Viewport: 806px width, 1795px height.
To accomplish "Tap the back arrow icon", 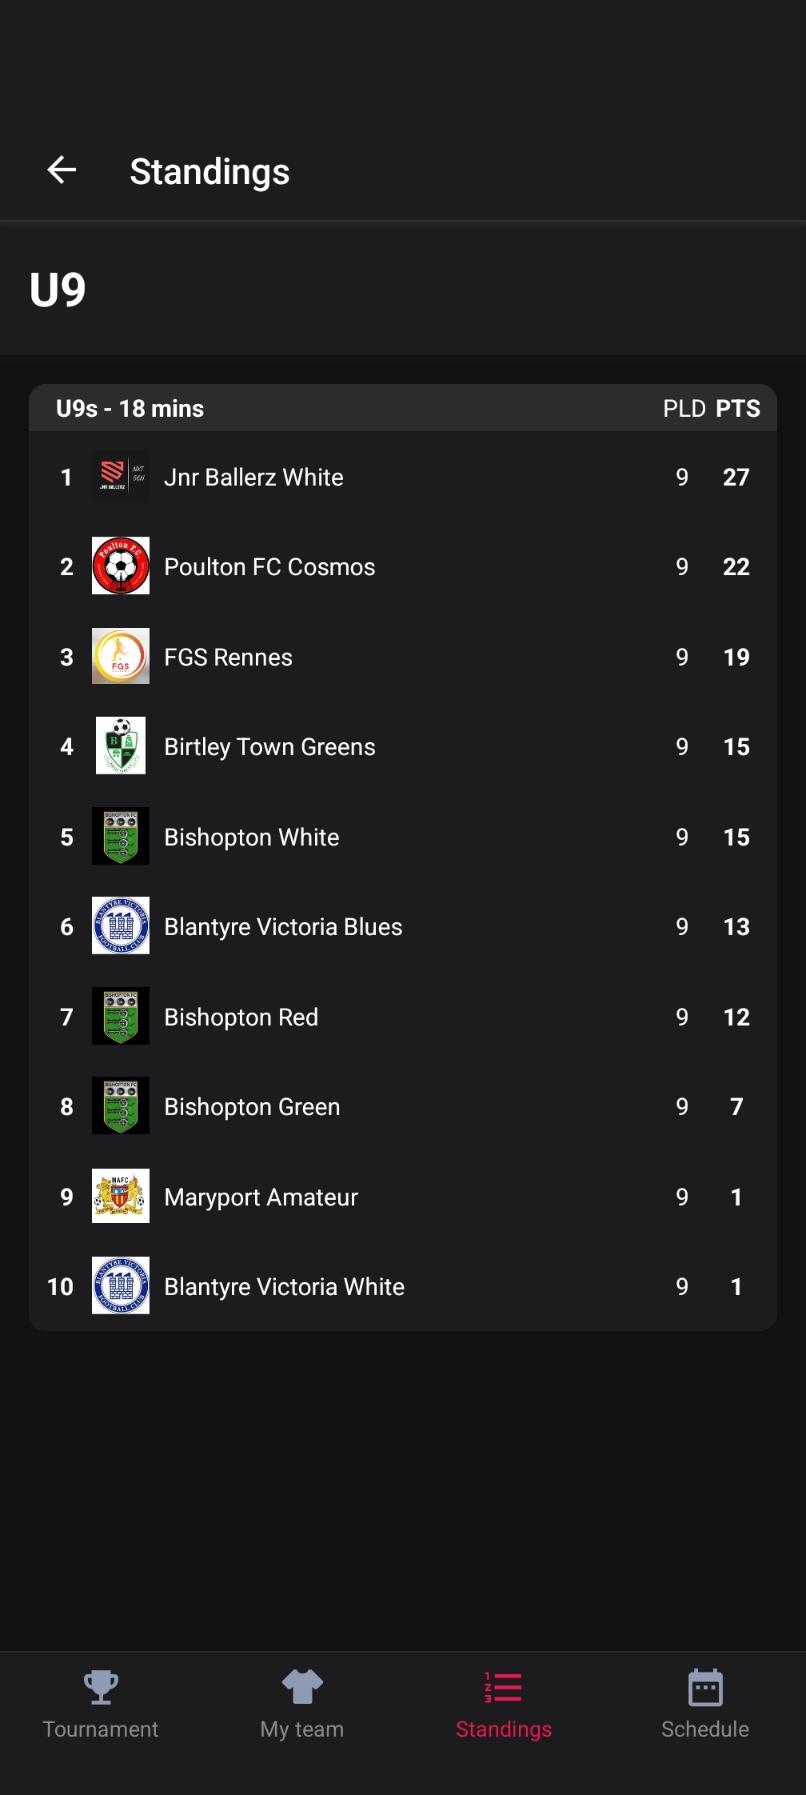I will pyautogui.click(x=62, y=170).
